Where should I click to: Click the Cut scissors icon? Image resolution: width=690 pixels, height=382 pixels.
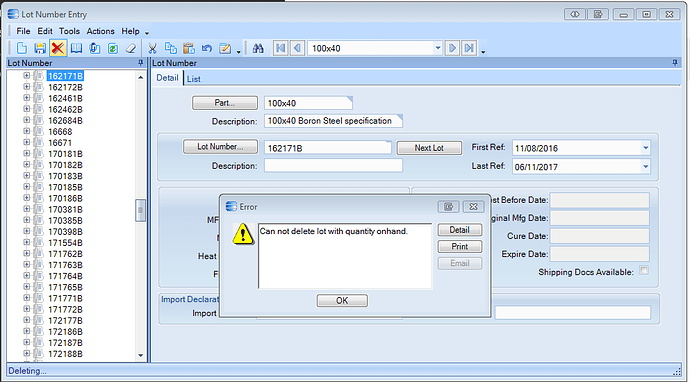(153, 48)
